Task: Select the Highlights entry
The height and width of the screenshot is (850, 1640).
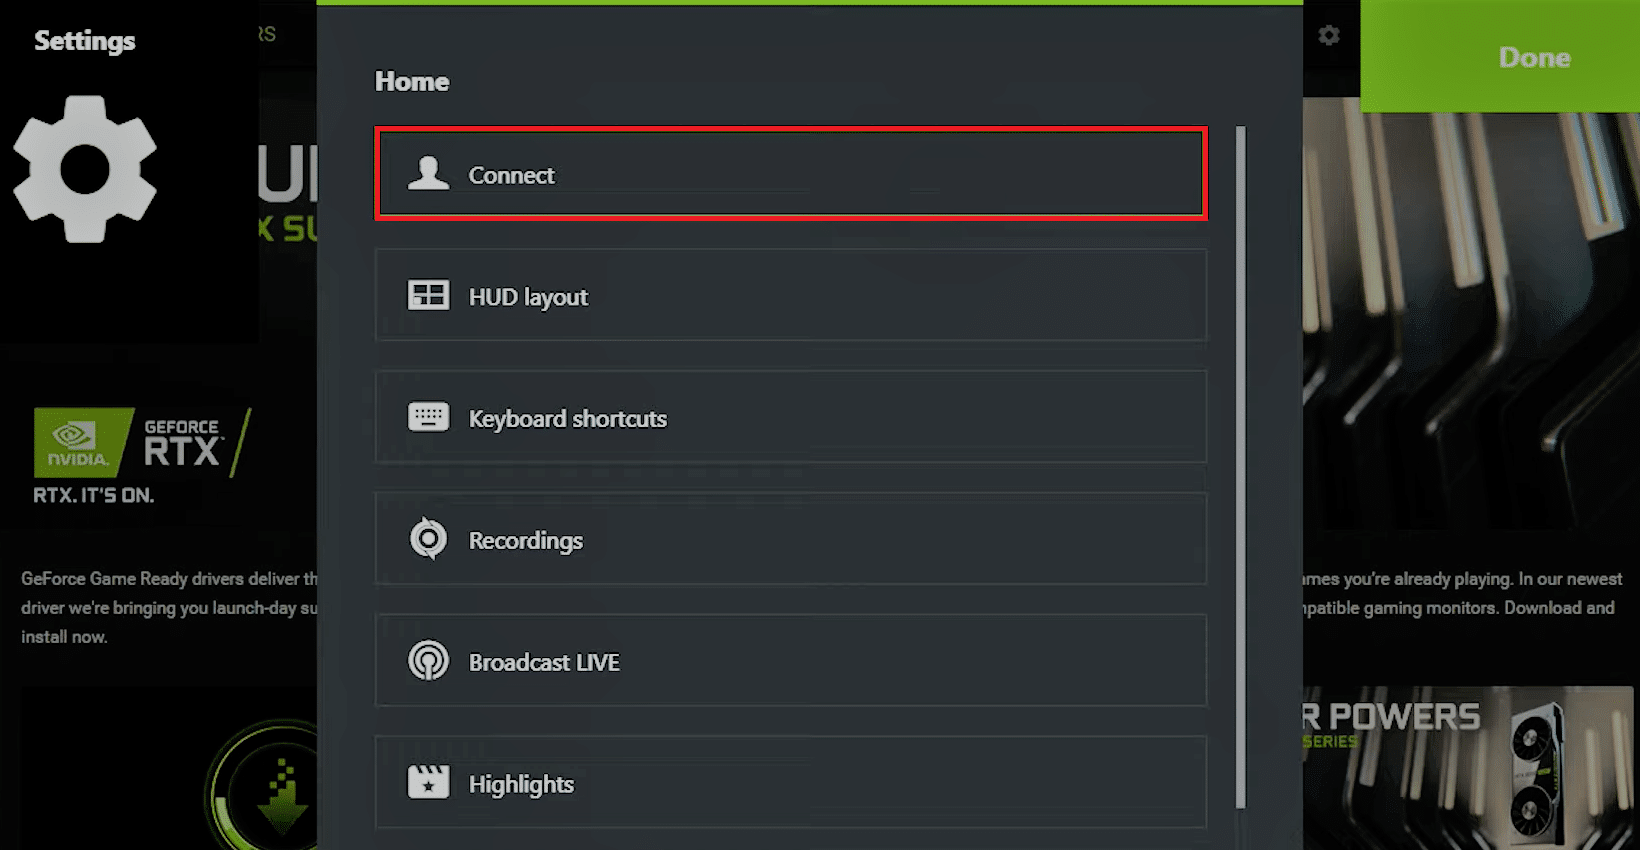Action: click(x=790, y=783)
